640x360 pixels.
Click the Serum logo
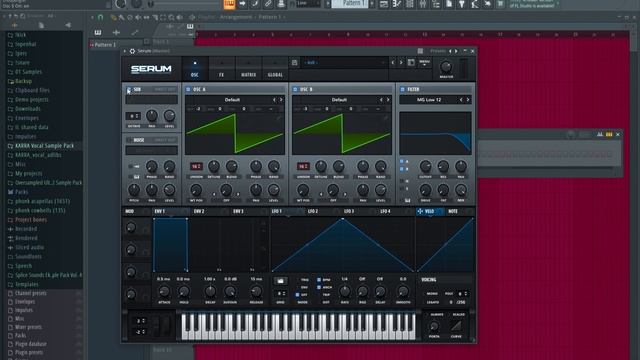pyautogui.click(x=151, y=69)
